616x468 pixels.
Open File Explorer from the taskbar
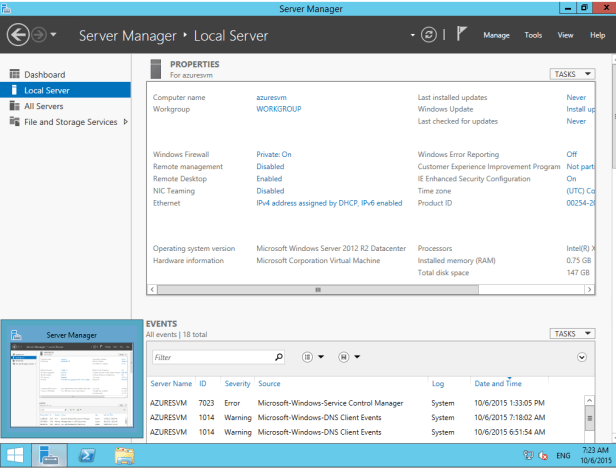click(124, 455)
